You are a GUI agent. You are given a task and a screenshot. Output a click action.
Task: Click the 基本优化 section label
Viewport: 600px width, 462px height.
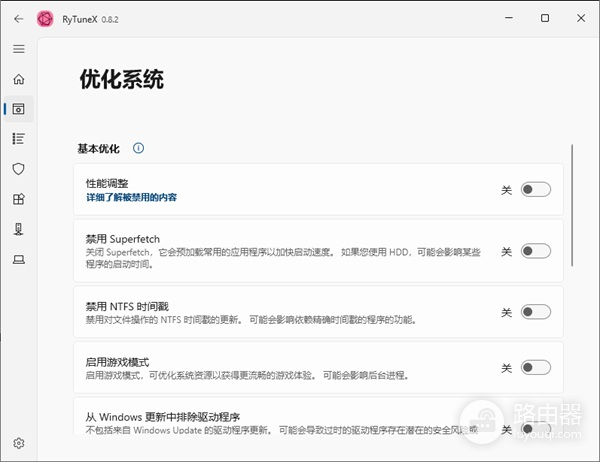click(99, 149)
